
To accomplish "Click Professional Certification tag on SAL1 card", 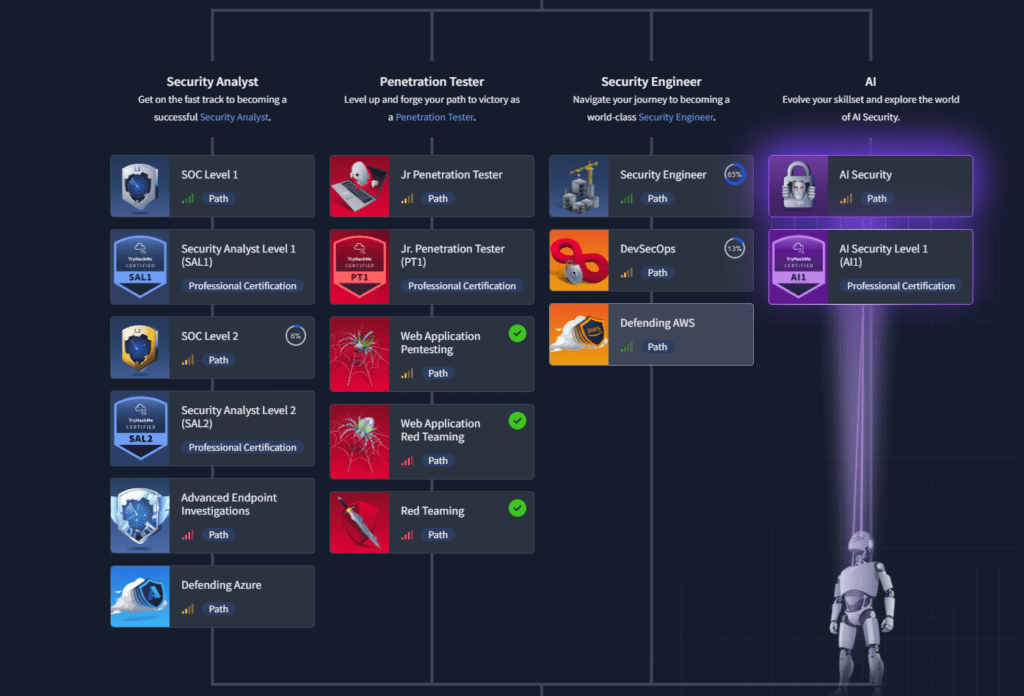I will 242,286.
